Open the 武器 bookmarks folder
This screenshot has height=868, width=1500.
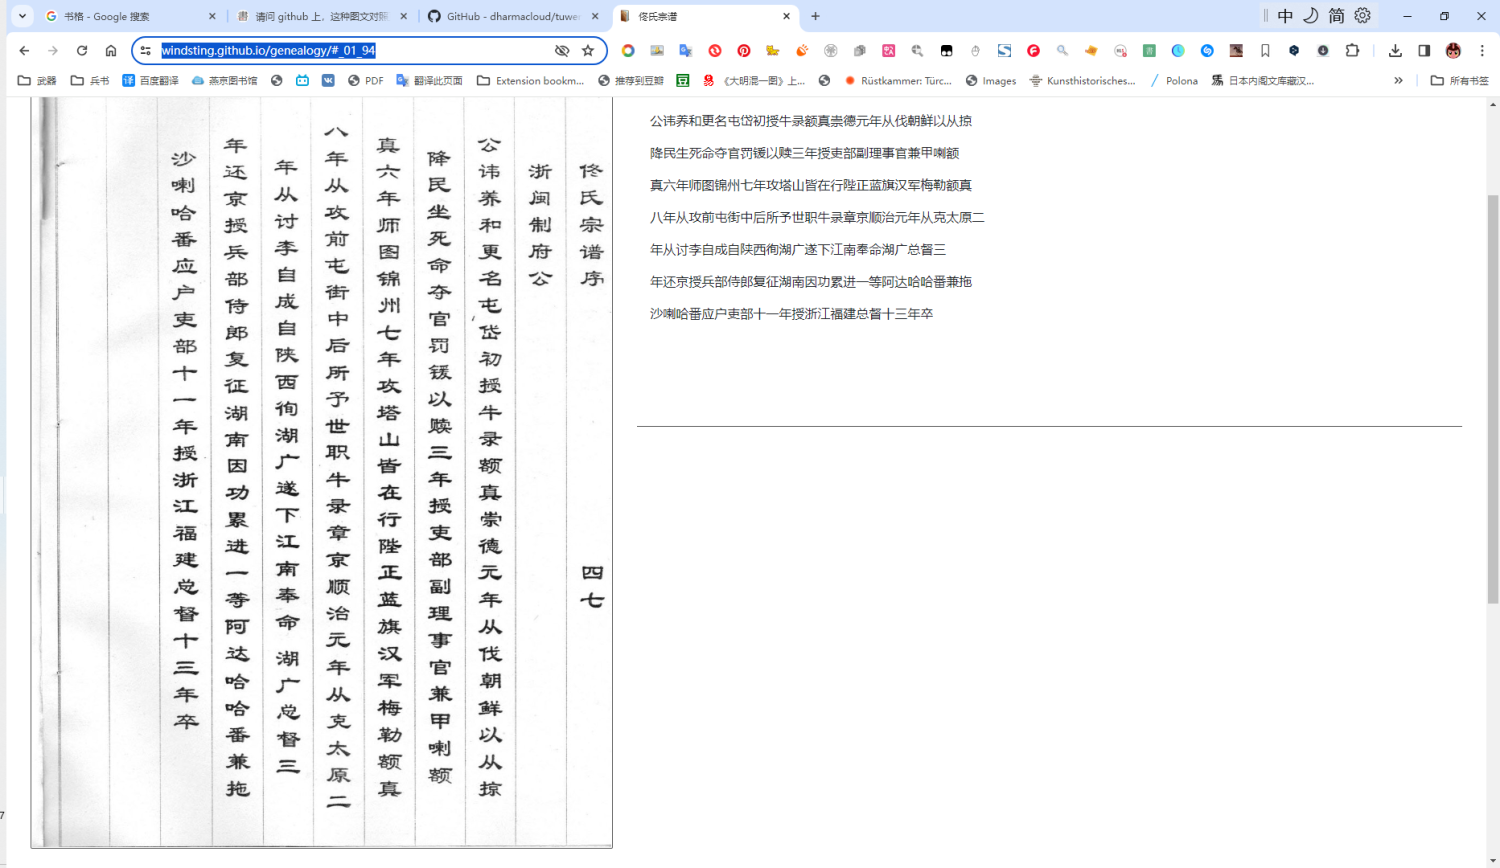coord(45,80)
